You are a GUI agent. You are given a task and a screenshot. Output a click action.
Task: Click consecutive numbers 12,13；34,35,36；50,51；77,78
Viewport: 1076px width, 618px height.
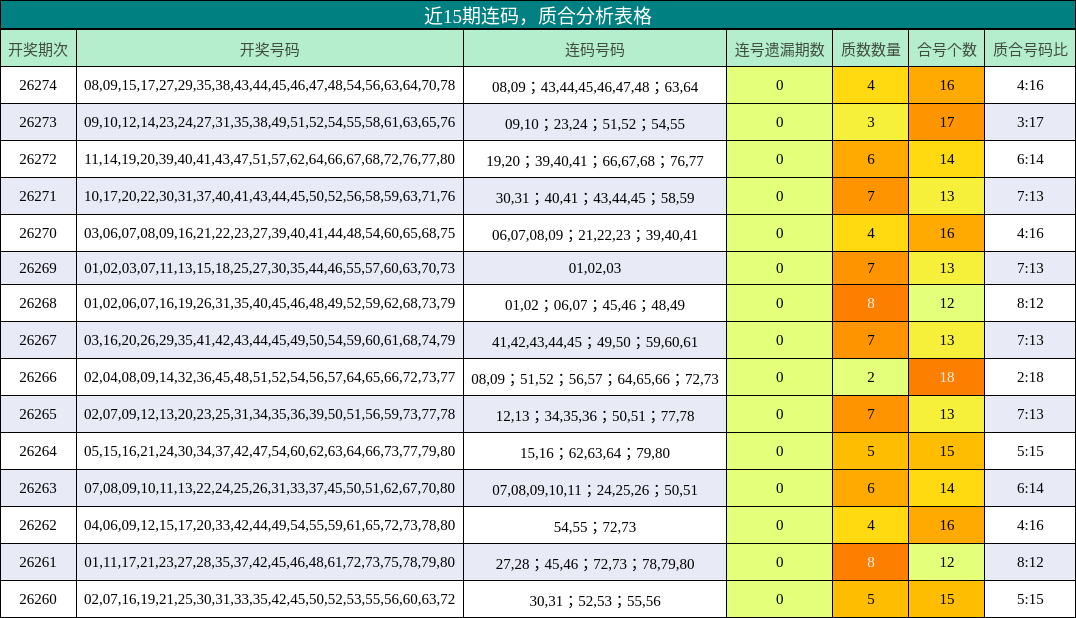point(595,416)
